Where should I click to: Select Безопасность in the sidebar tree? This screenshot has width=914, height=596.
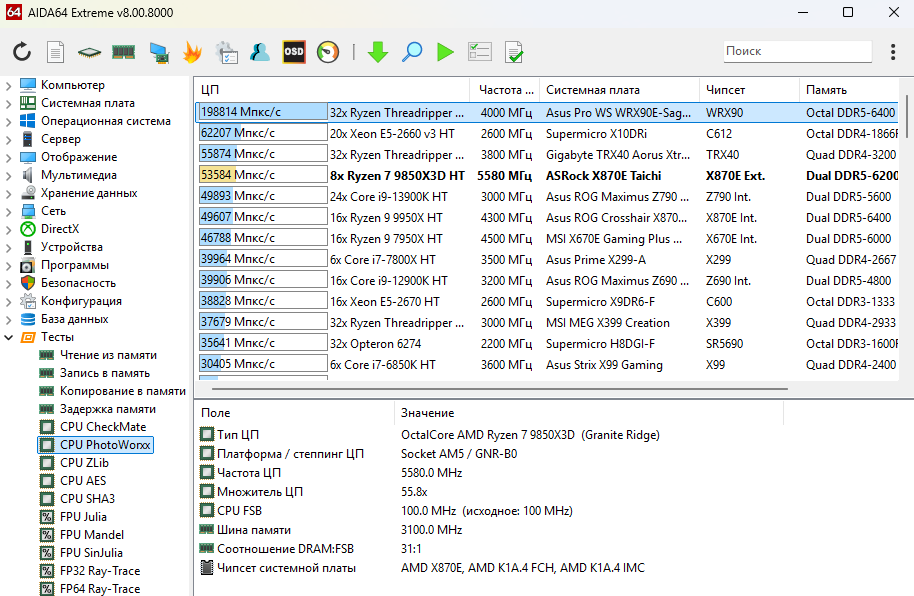[78, 283]
